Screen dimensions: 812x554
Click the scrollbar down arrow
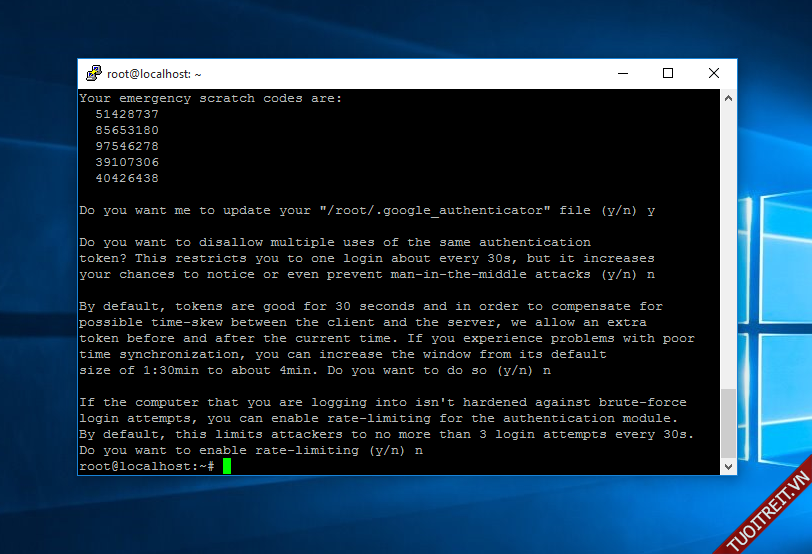point(728,467)
